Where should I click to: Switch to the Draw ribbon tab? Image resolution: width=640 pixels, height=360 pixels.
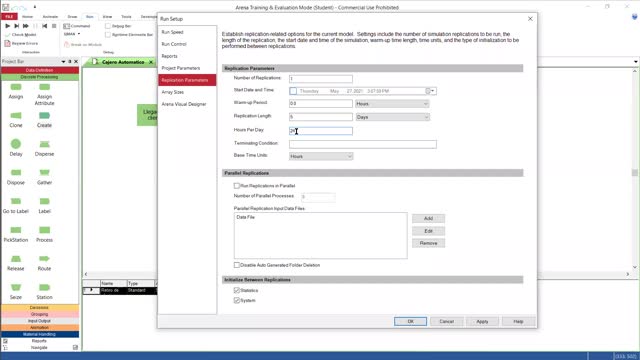pos(72,17)
